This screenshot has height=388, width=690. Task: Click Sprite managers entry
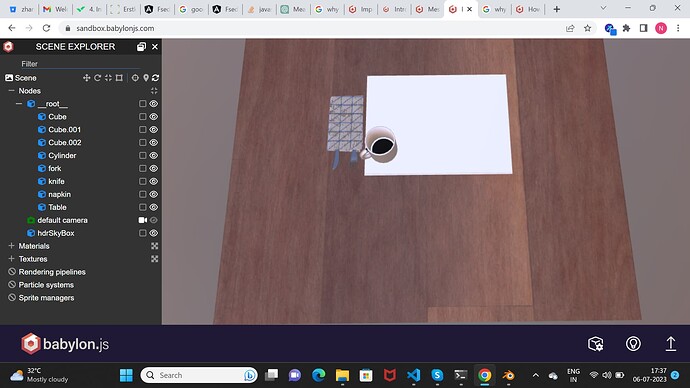[x=46, y=298]
